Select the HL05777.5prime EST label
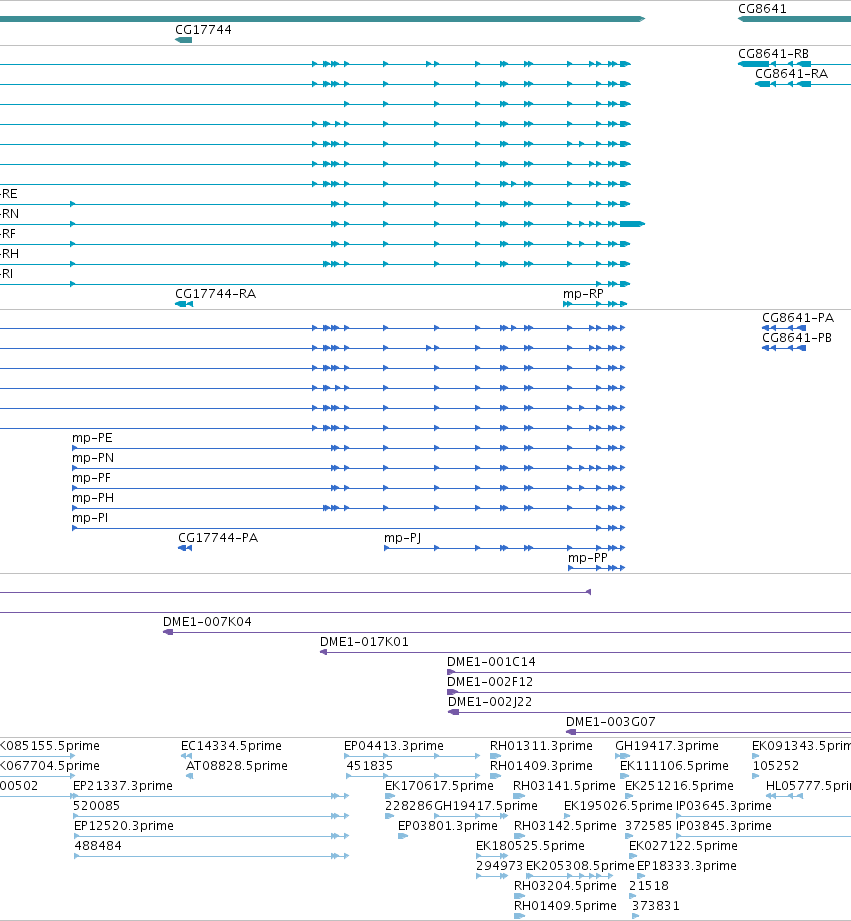851x921 pixels. pos(808,785)
